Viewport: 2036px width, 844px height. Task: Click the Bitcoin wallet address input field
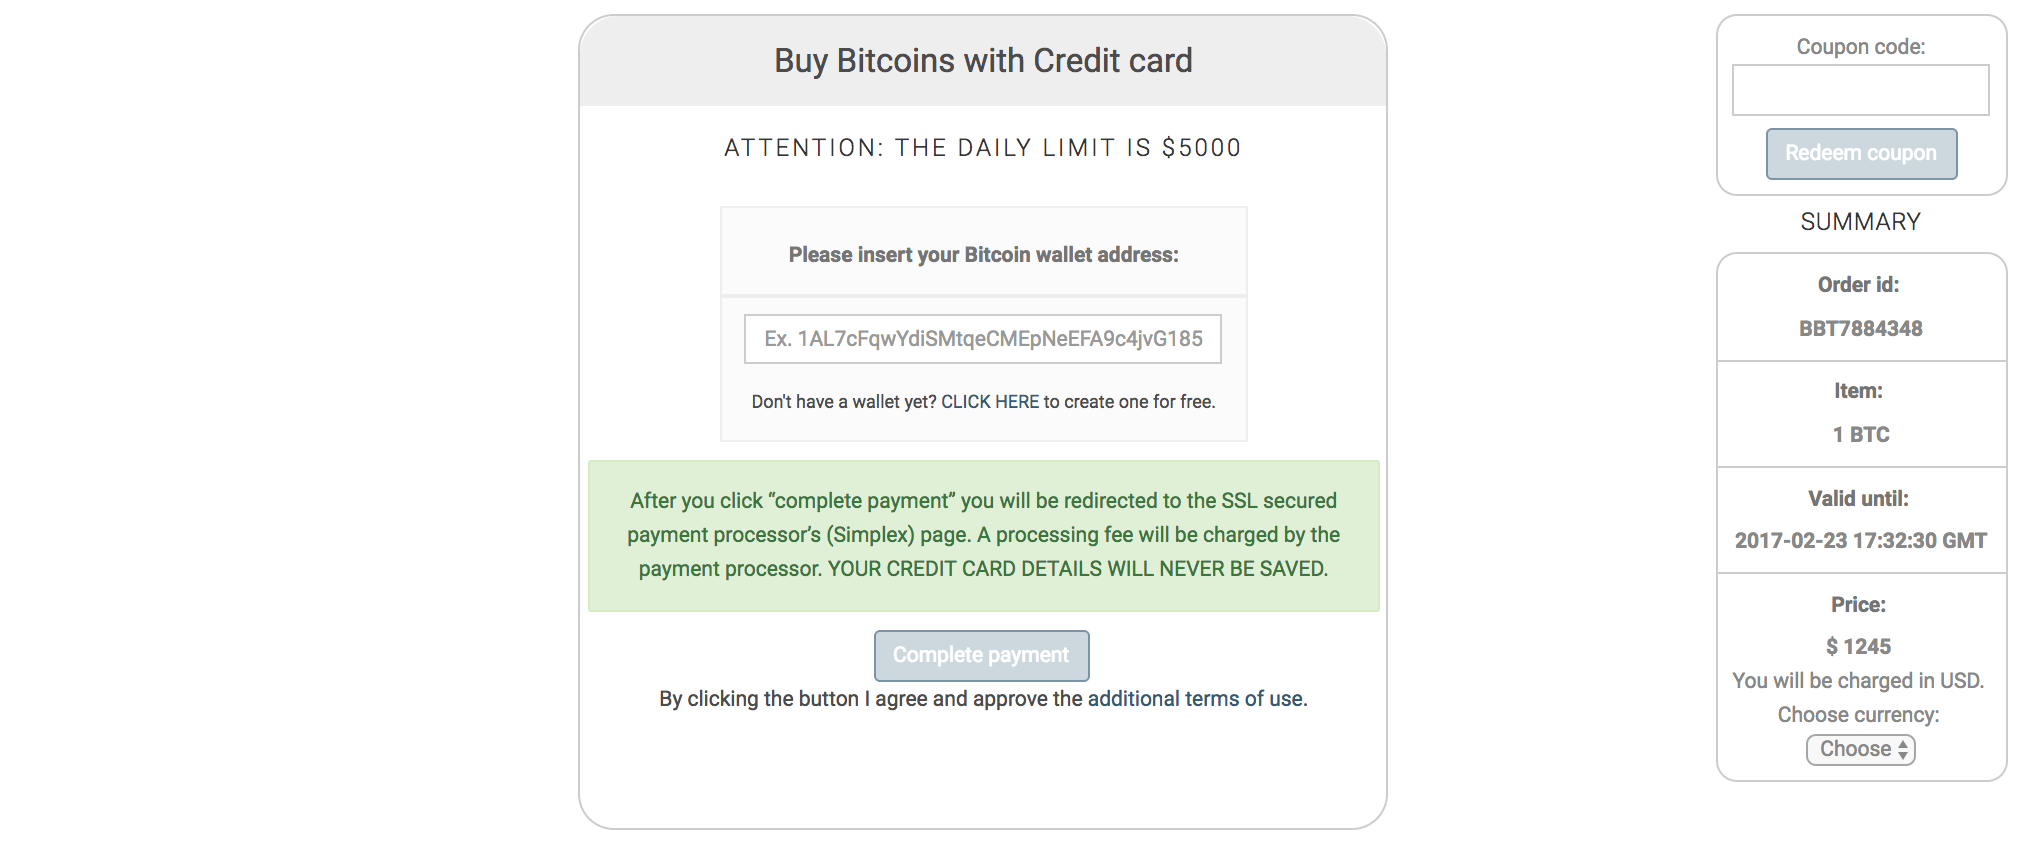[x=982, y=339]
